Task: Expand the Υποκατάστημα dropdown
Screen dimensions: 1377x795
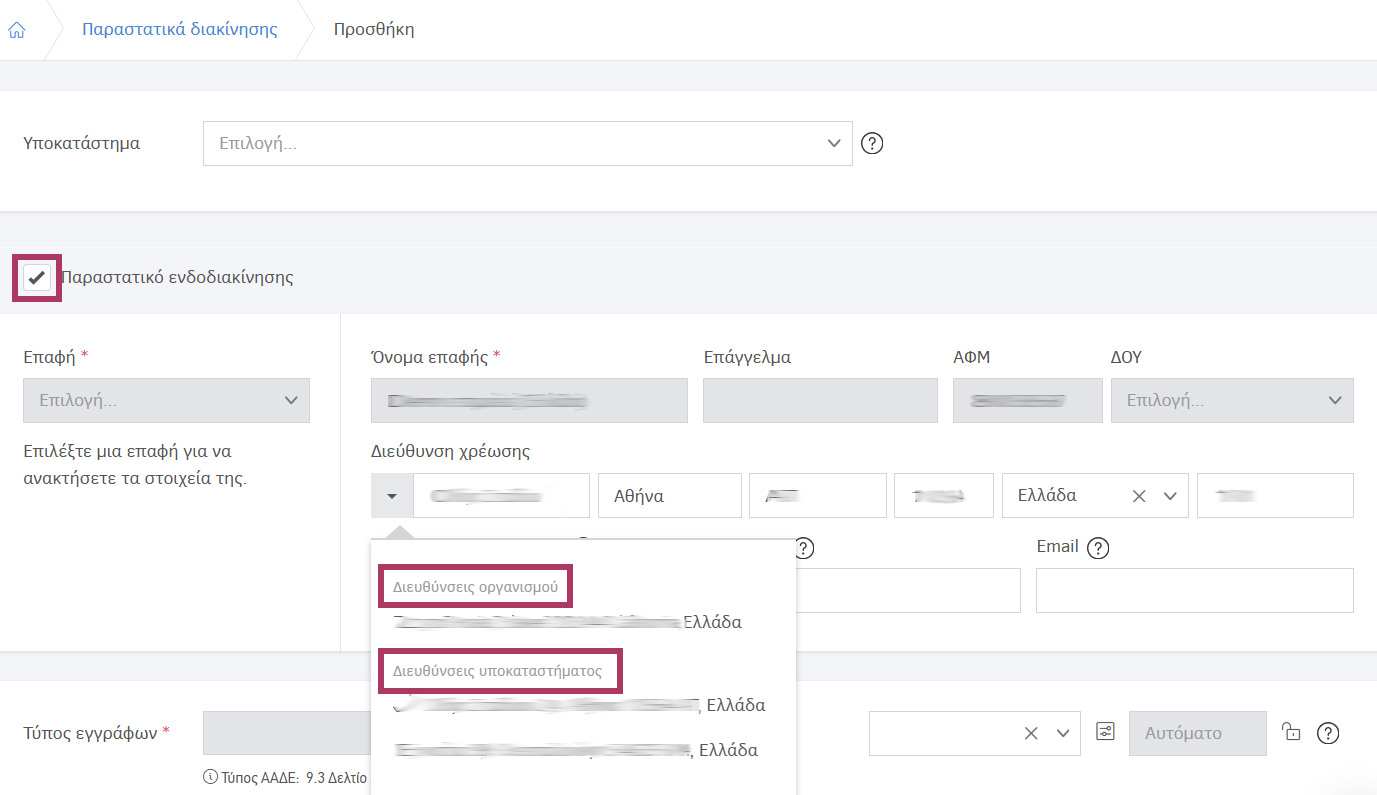Action: click(834, 144)
